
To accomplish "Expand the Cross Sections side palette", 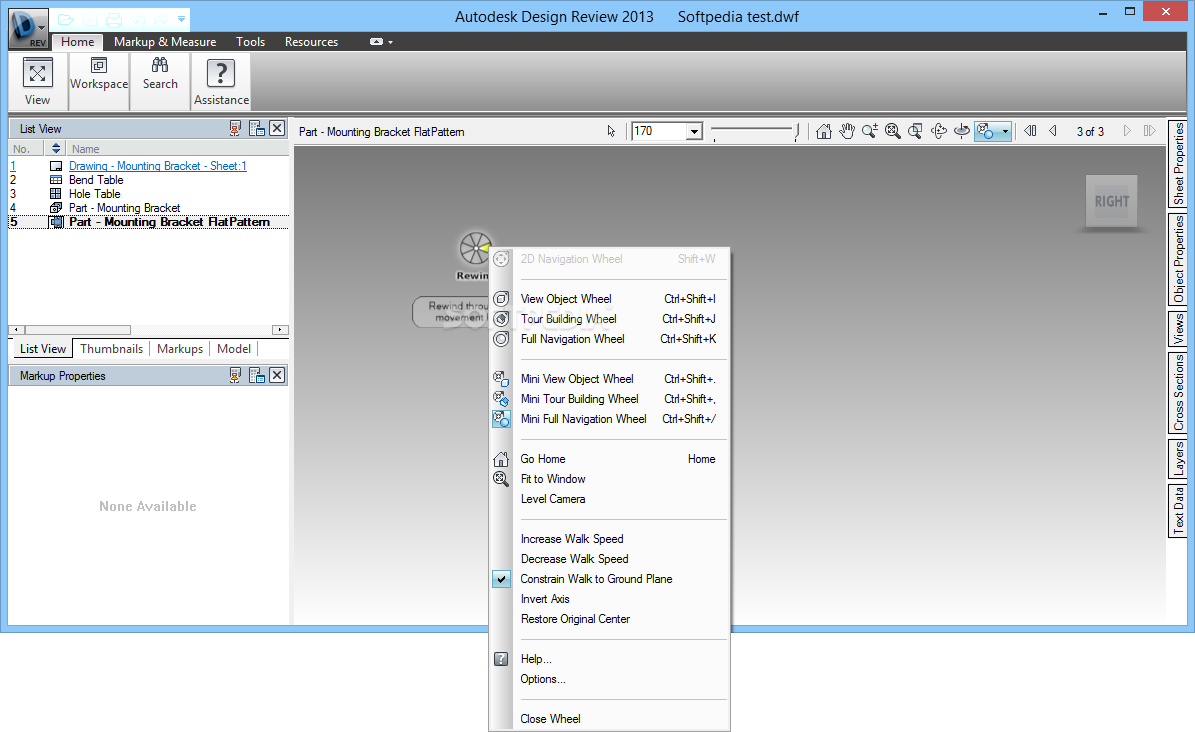I will pyautogui.click(x=1178, y=392).
